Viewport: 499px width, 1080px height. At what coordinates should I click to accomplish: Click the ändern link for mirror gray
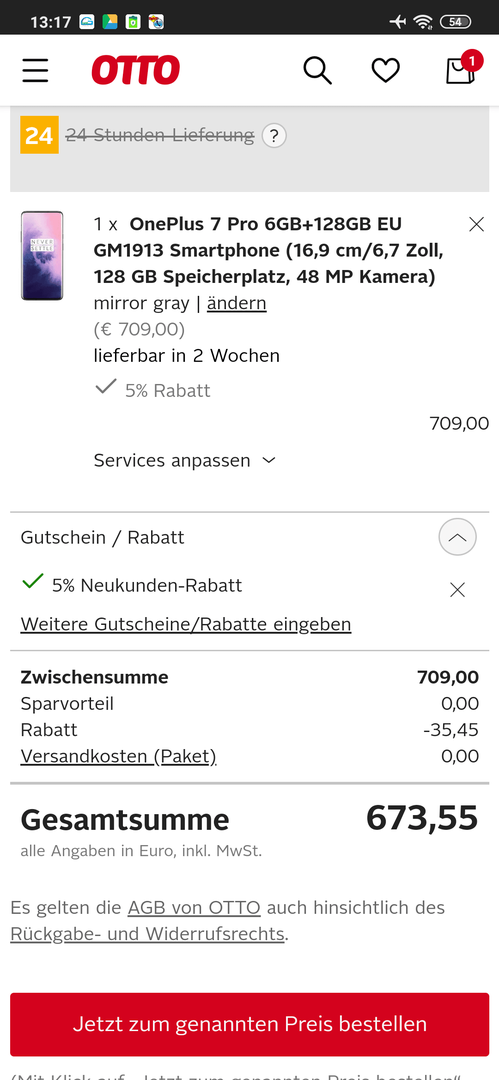coord(236,303)
